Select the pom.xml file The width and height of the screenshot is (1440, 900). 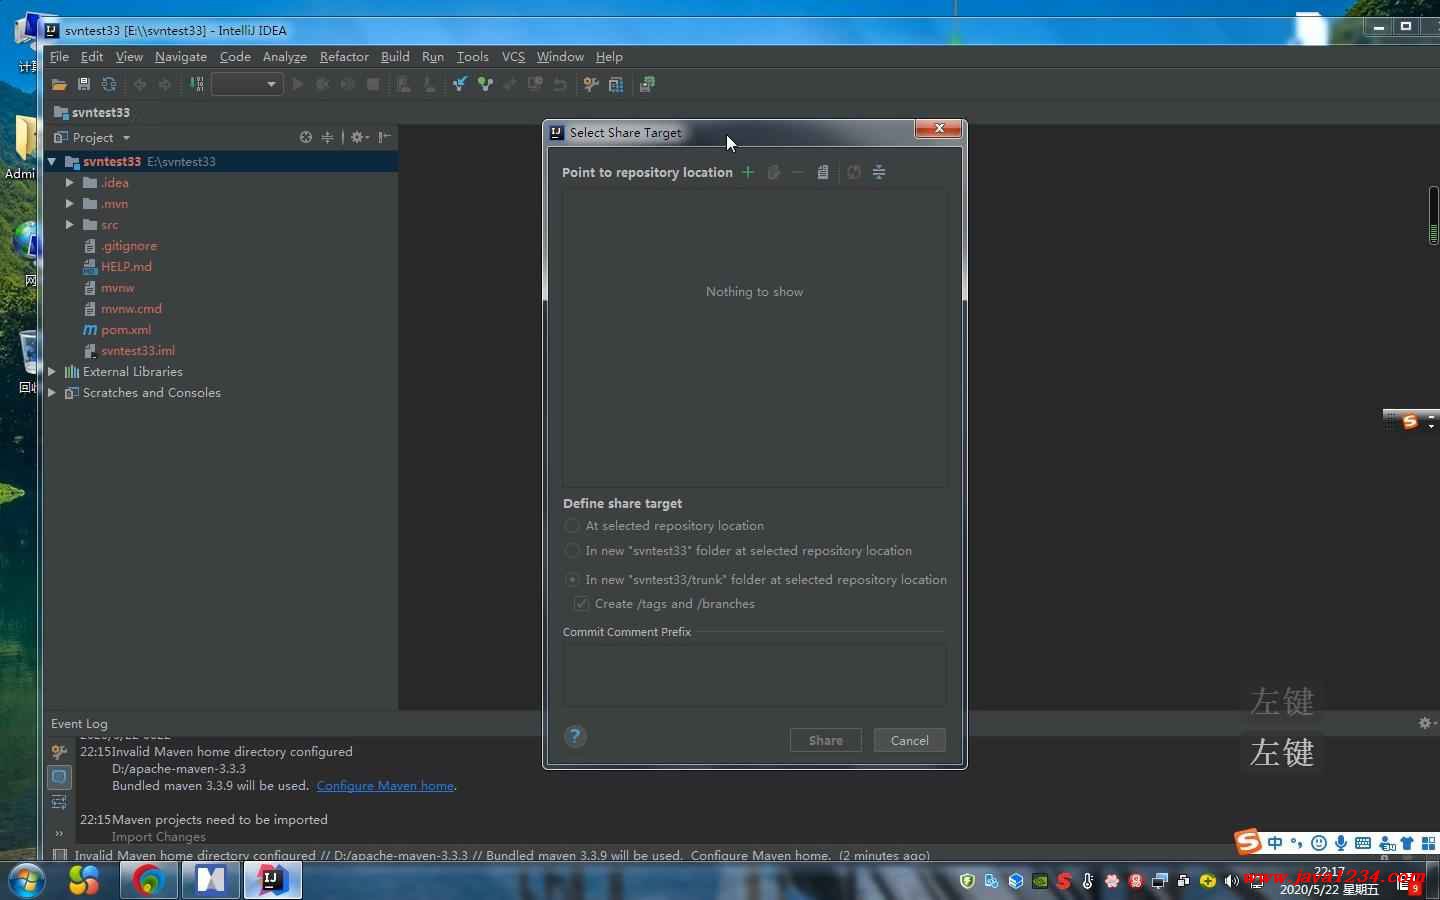118,330
